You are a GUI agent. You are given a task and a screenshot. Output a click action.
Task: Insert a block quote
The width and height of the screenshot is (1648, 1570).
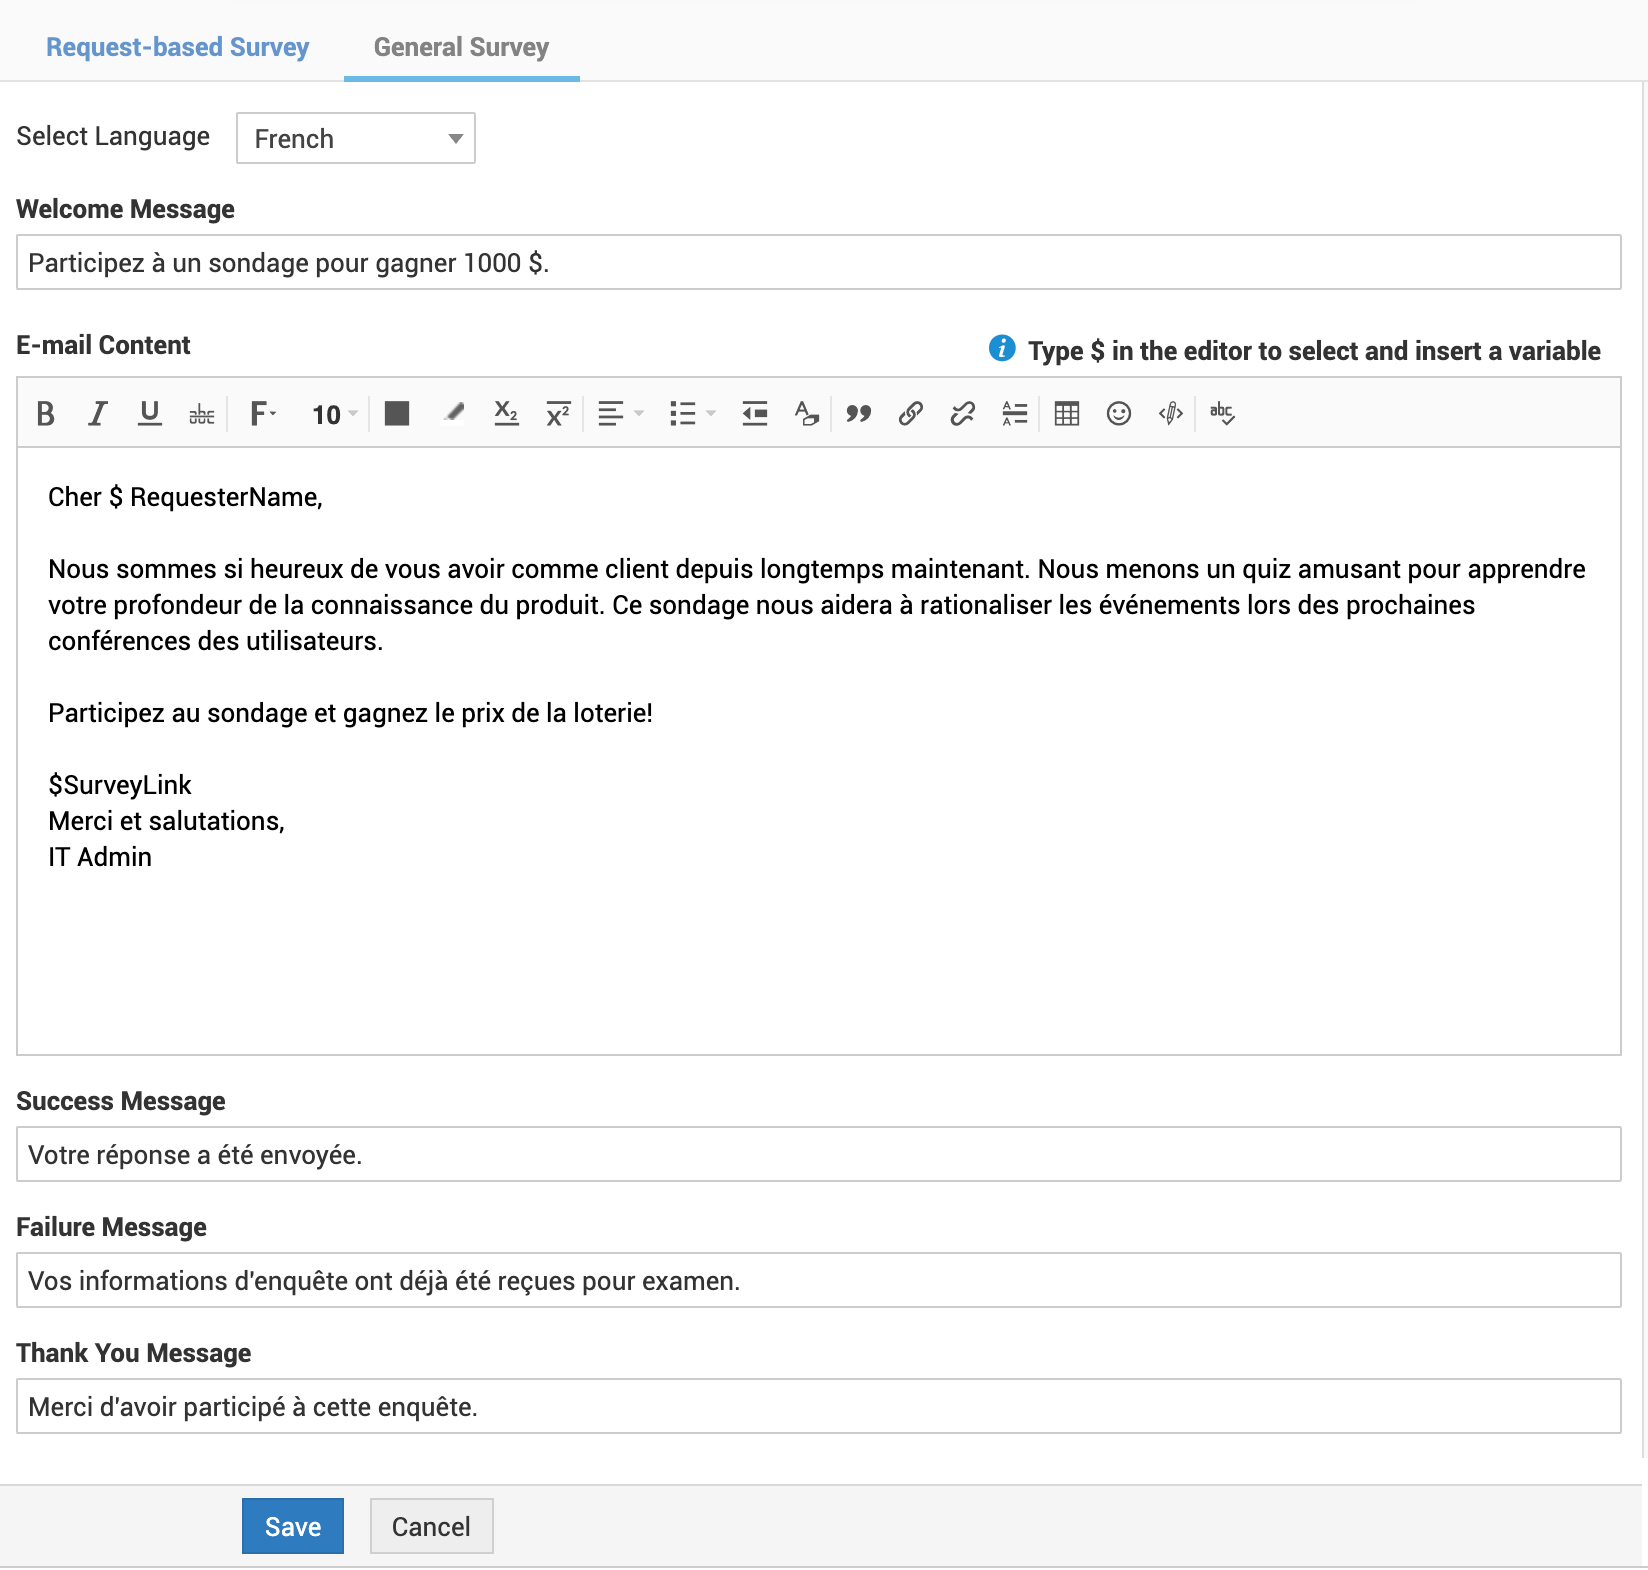(859, 413)
